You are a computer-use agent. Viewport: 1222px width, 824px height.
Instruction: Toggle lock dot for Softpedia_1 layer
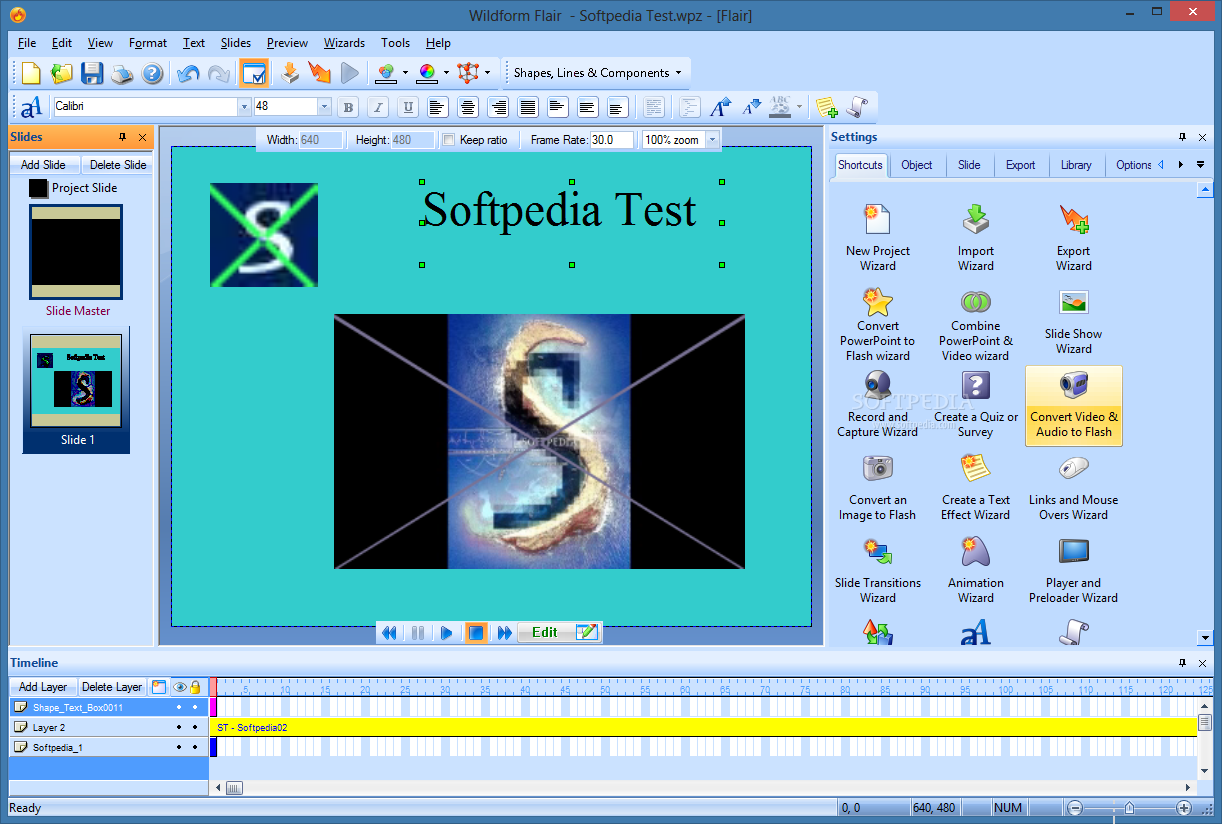[195, 747]
